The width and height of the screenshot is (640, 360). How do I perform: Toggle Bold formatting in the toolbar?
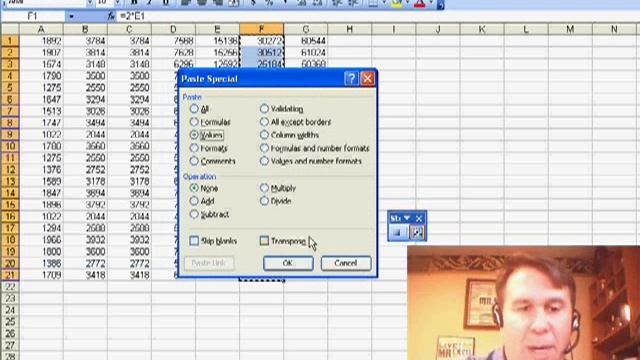[x=134, y=2]
